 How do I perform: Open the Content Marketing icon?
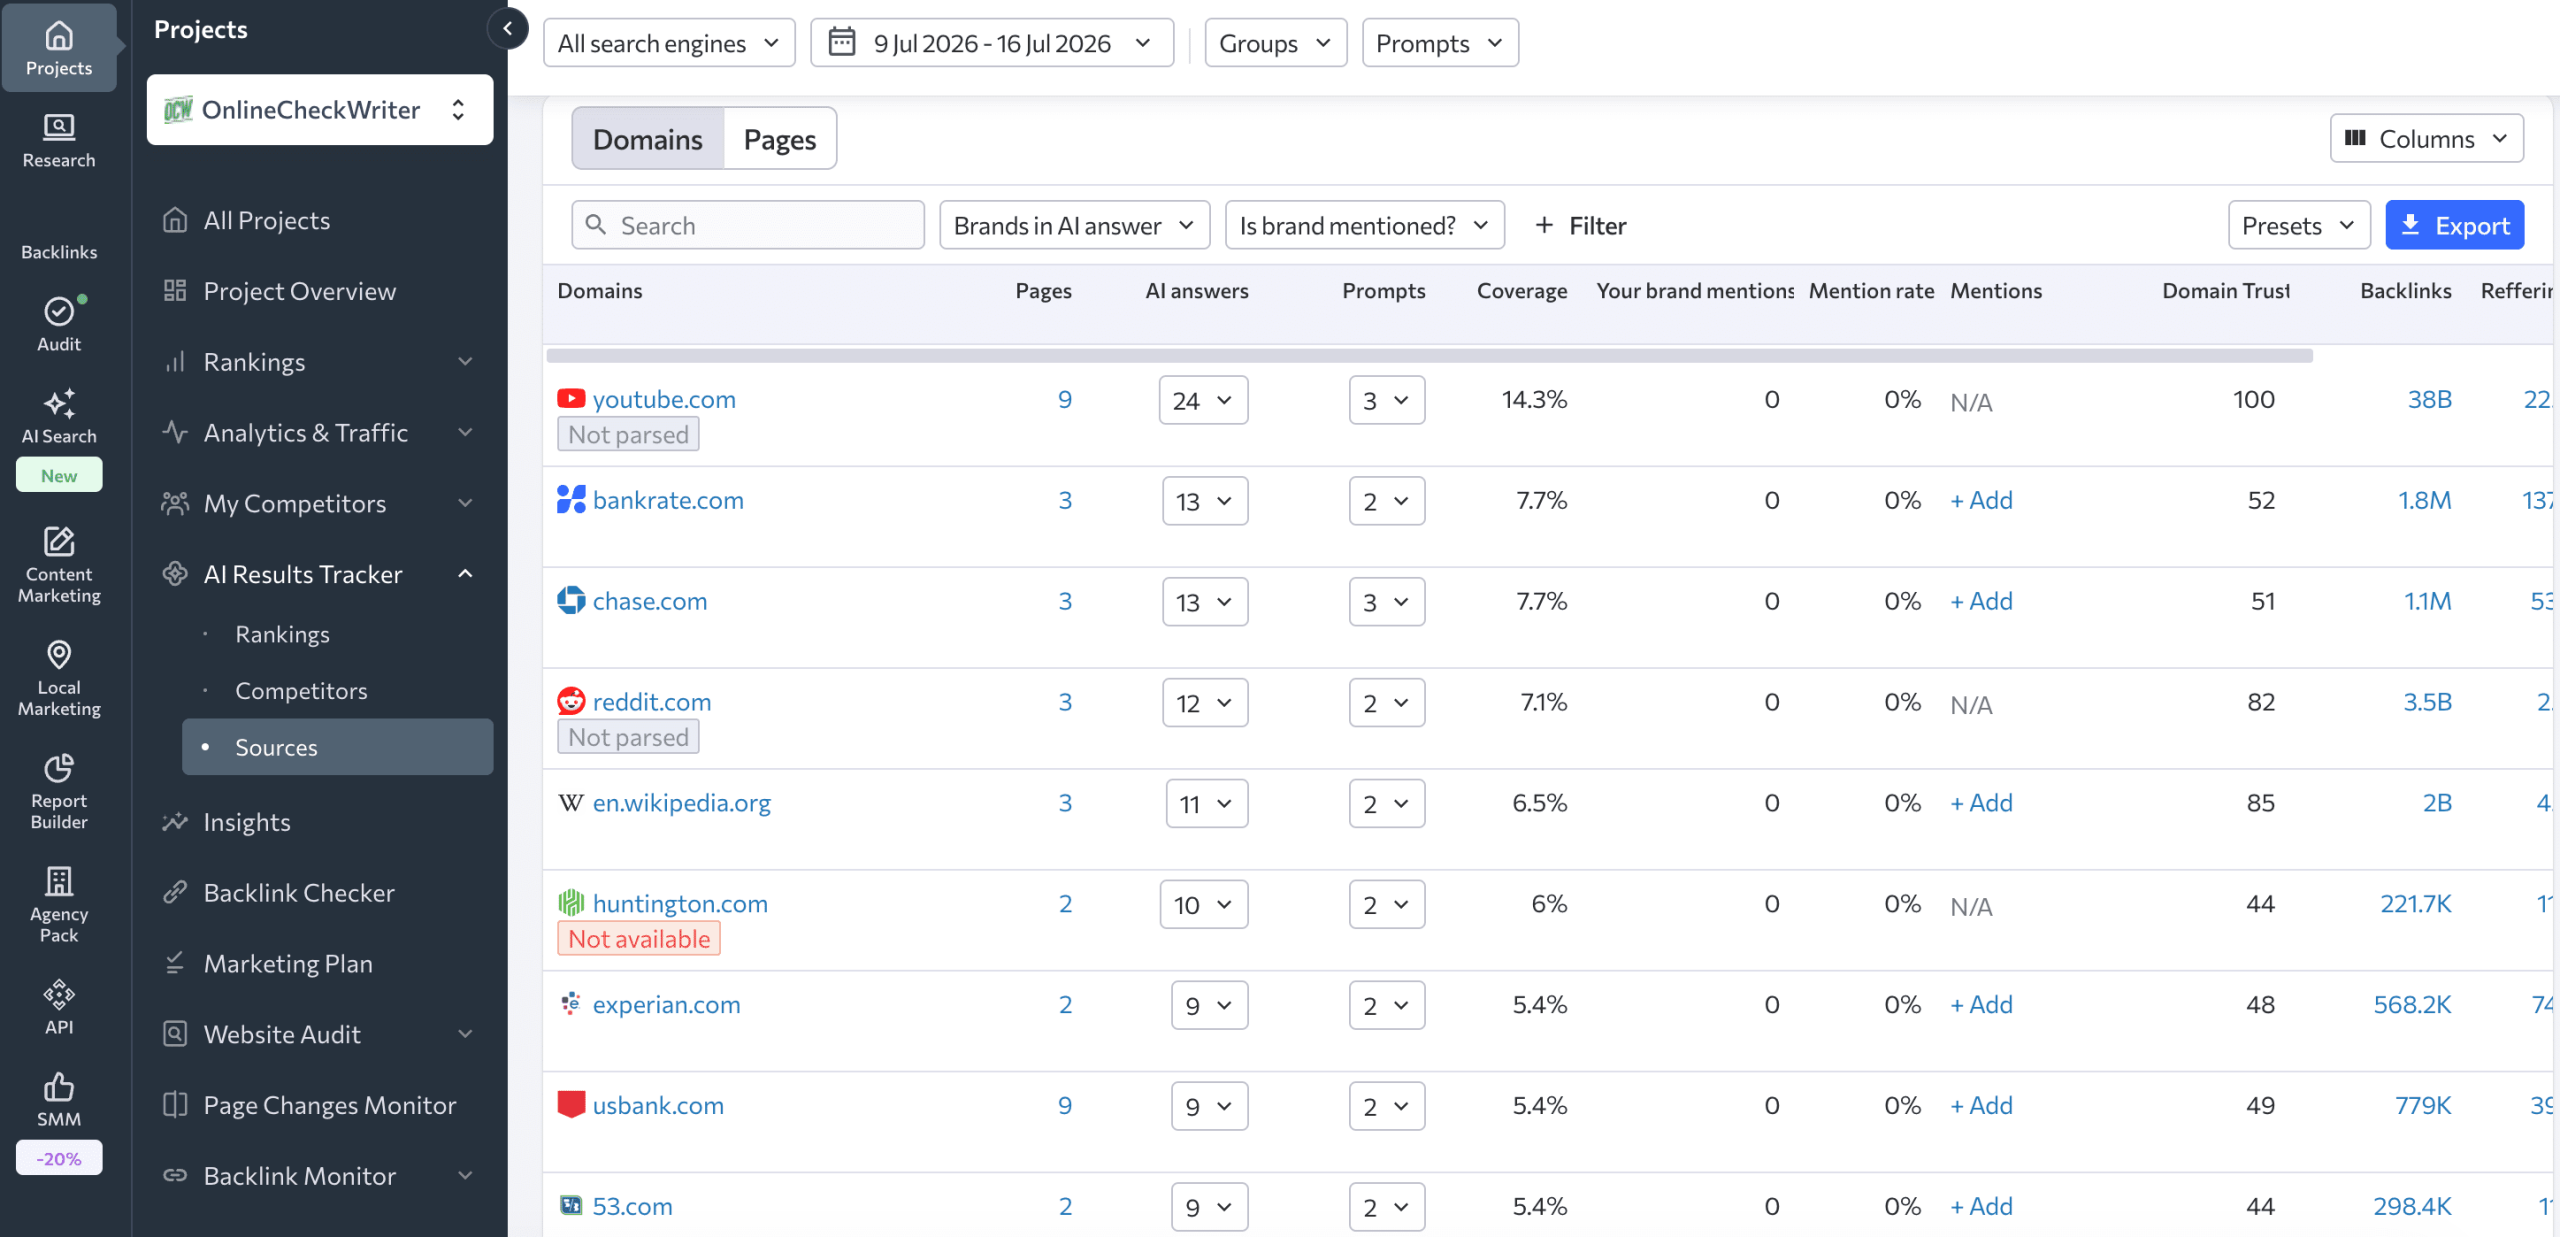coord(59,541)
